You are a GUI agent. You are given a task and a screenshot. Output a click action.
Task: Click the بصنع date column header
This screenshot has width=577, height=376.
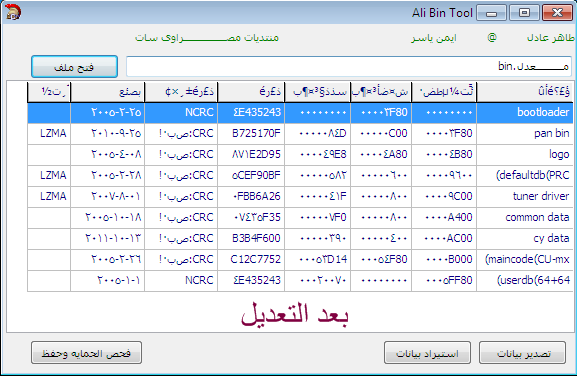point(107,92)
